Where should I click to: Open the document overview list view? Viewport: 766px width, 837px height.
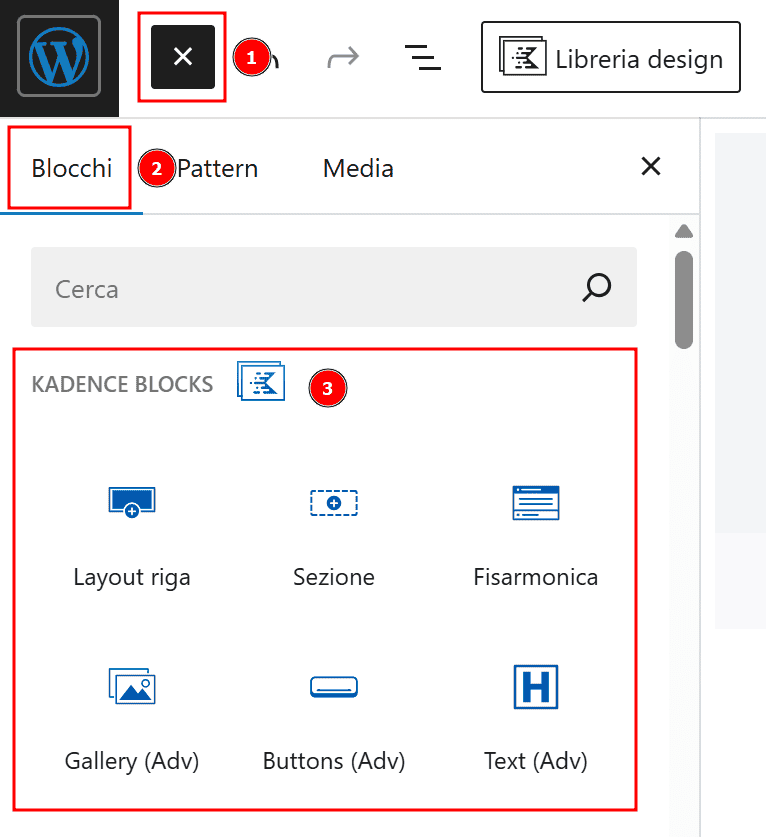[x=422, y=59]
